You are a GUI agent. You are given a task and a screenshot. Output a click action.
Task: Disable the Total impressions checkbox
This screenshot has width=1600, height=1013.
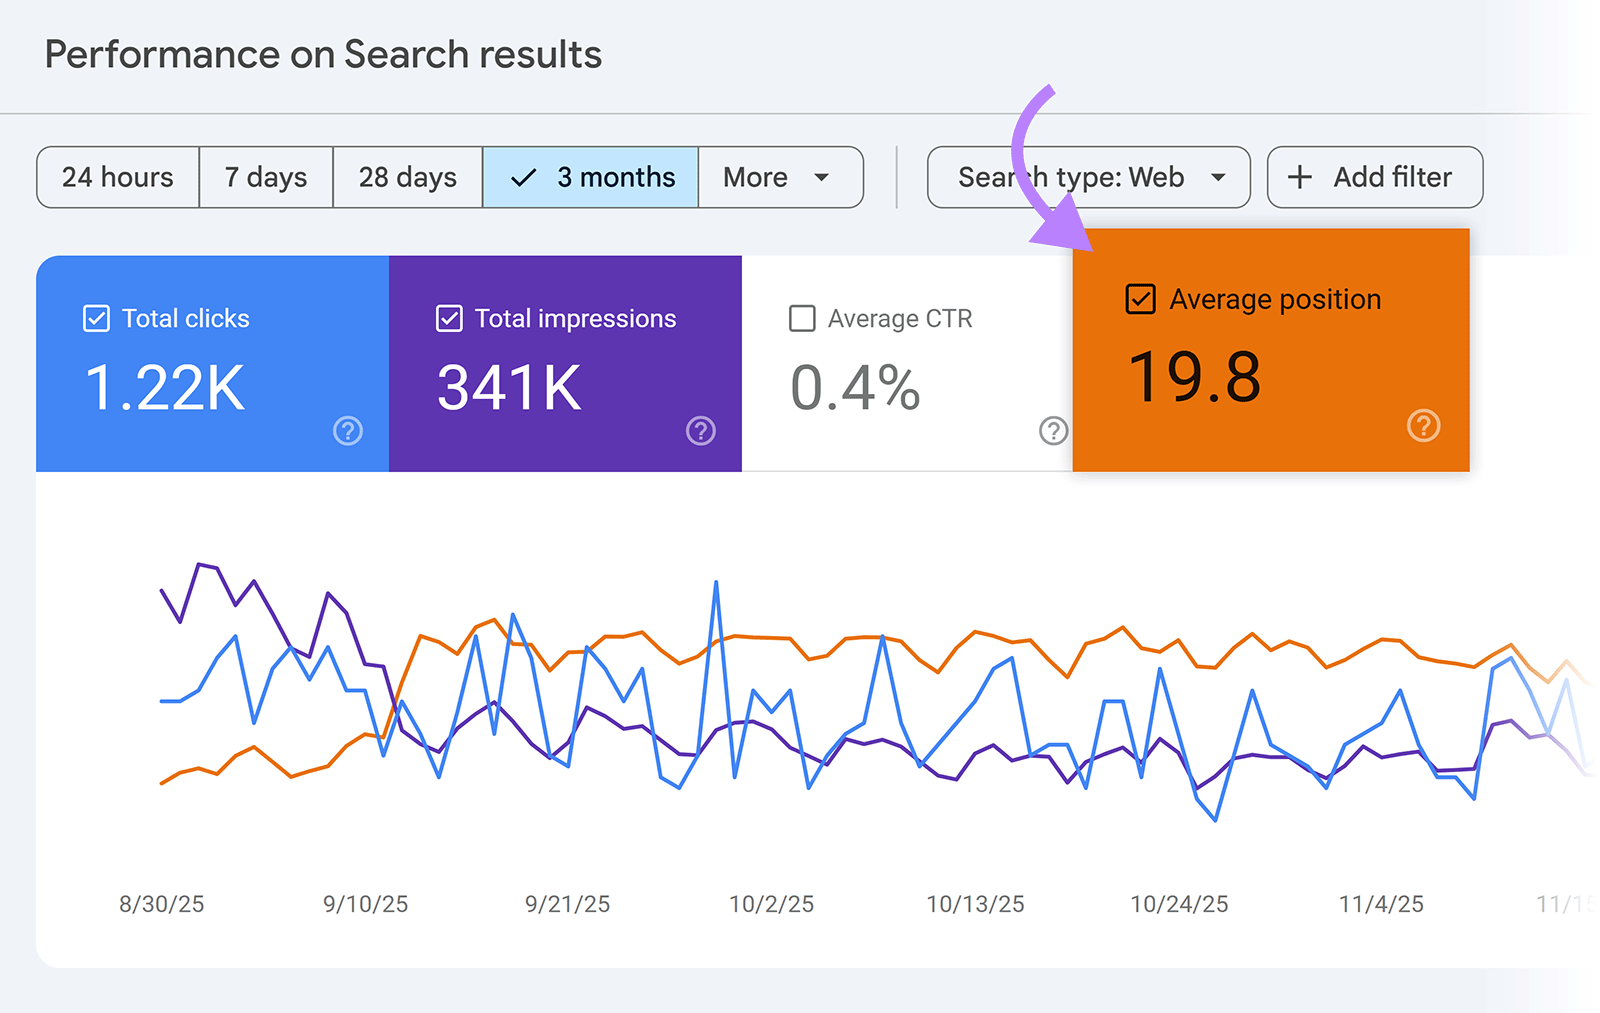[x=448, y=318]
